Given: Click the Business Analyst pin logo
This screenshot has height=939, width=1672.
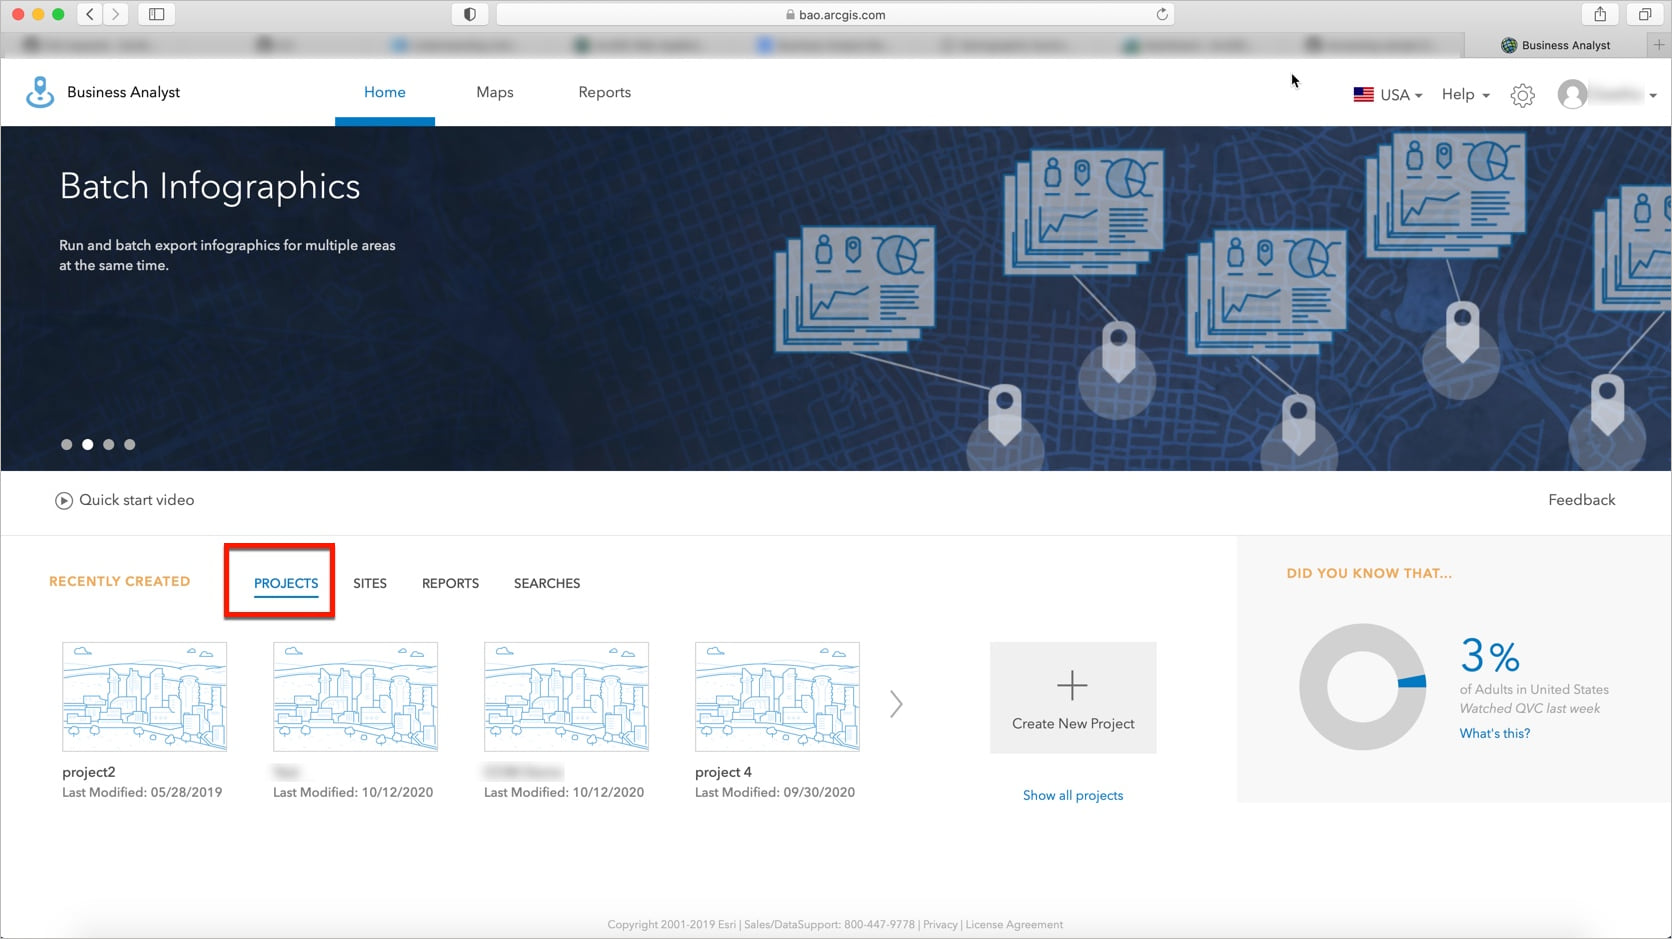Looking at the screenshot, I should pos(39,91).
